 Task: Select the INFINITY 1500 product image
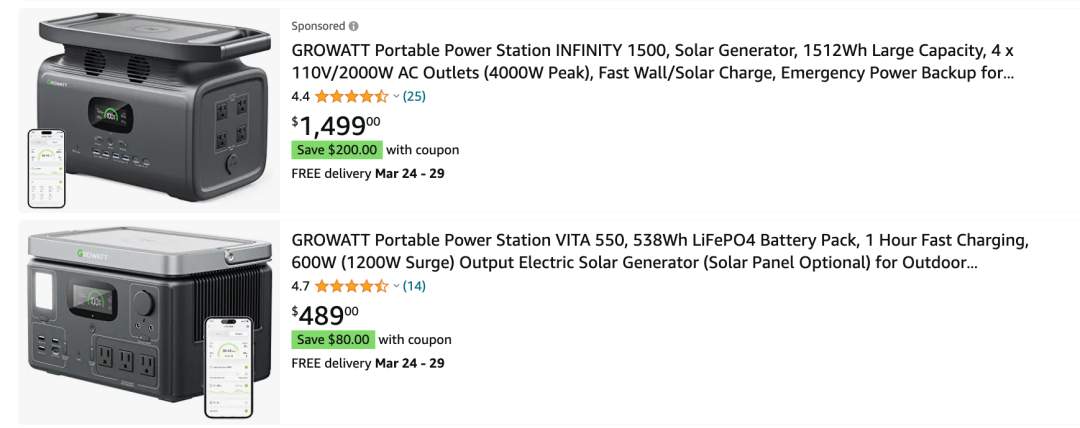[150, 111]
